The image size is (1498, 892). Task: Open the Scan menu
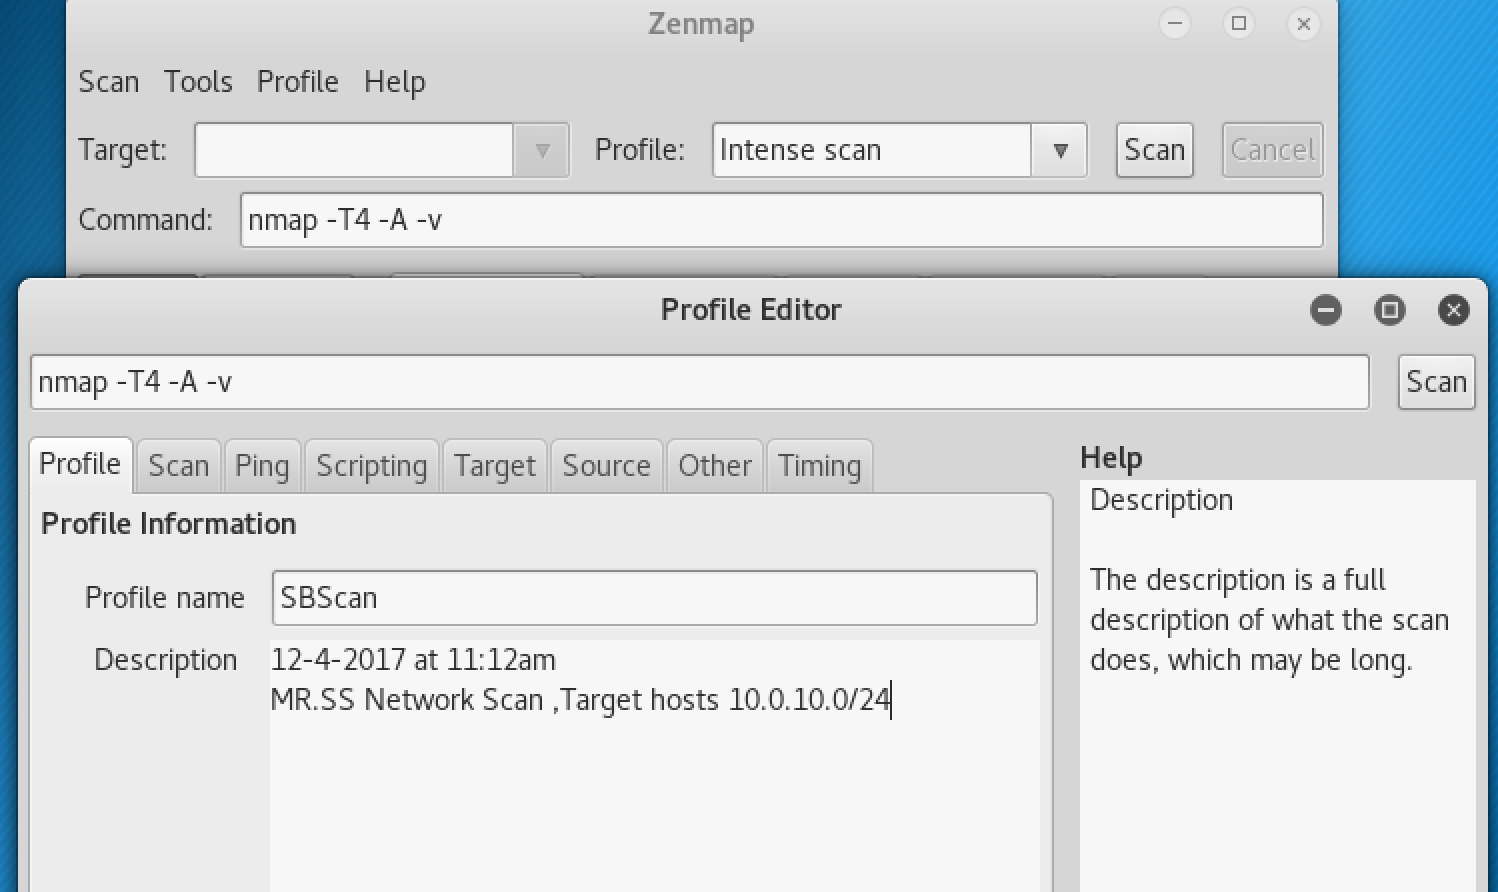(109, 82)
